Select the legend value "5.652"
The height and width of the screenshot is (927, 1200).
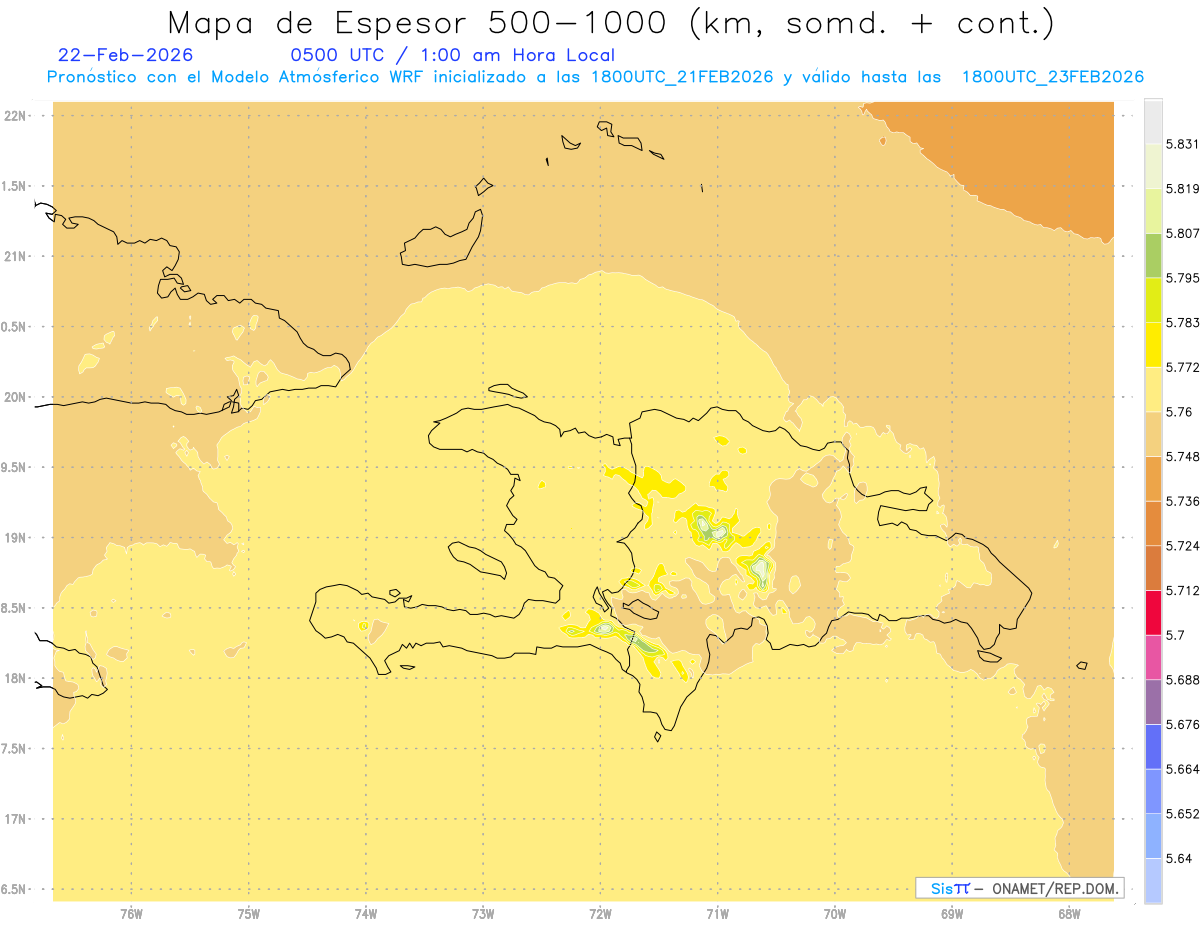click(1183, 814)
